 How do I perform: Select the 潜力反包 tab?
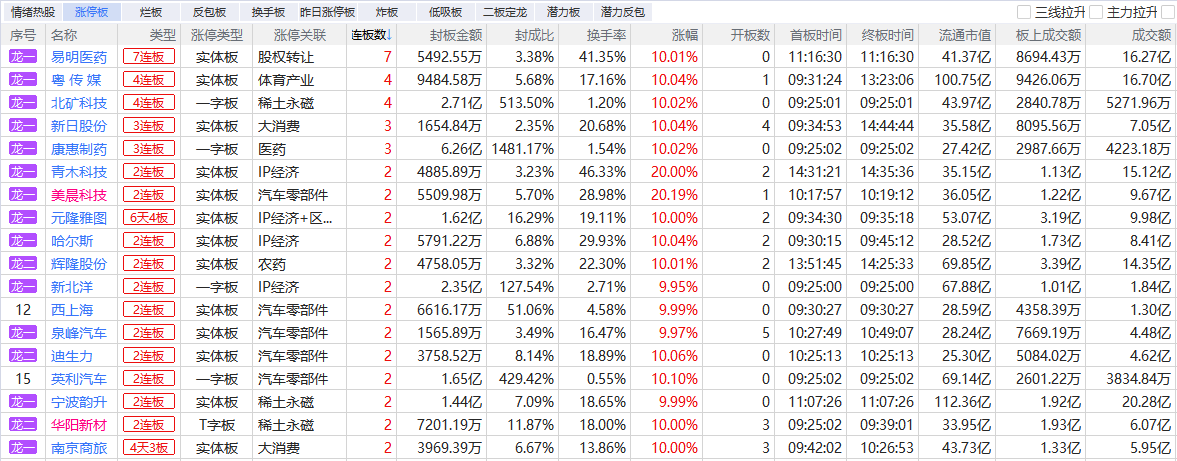pos(623,12)
